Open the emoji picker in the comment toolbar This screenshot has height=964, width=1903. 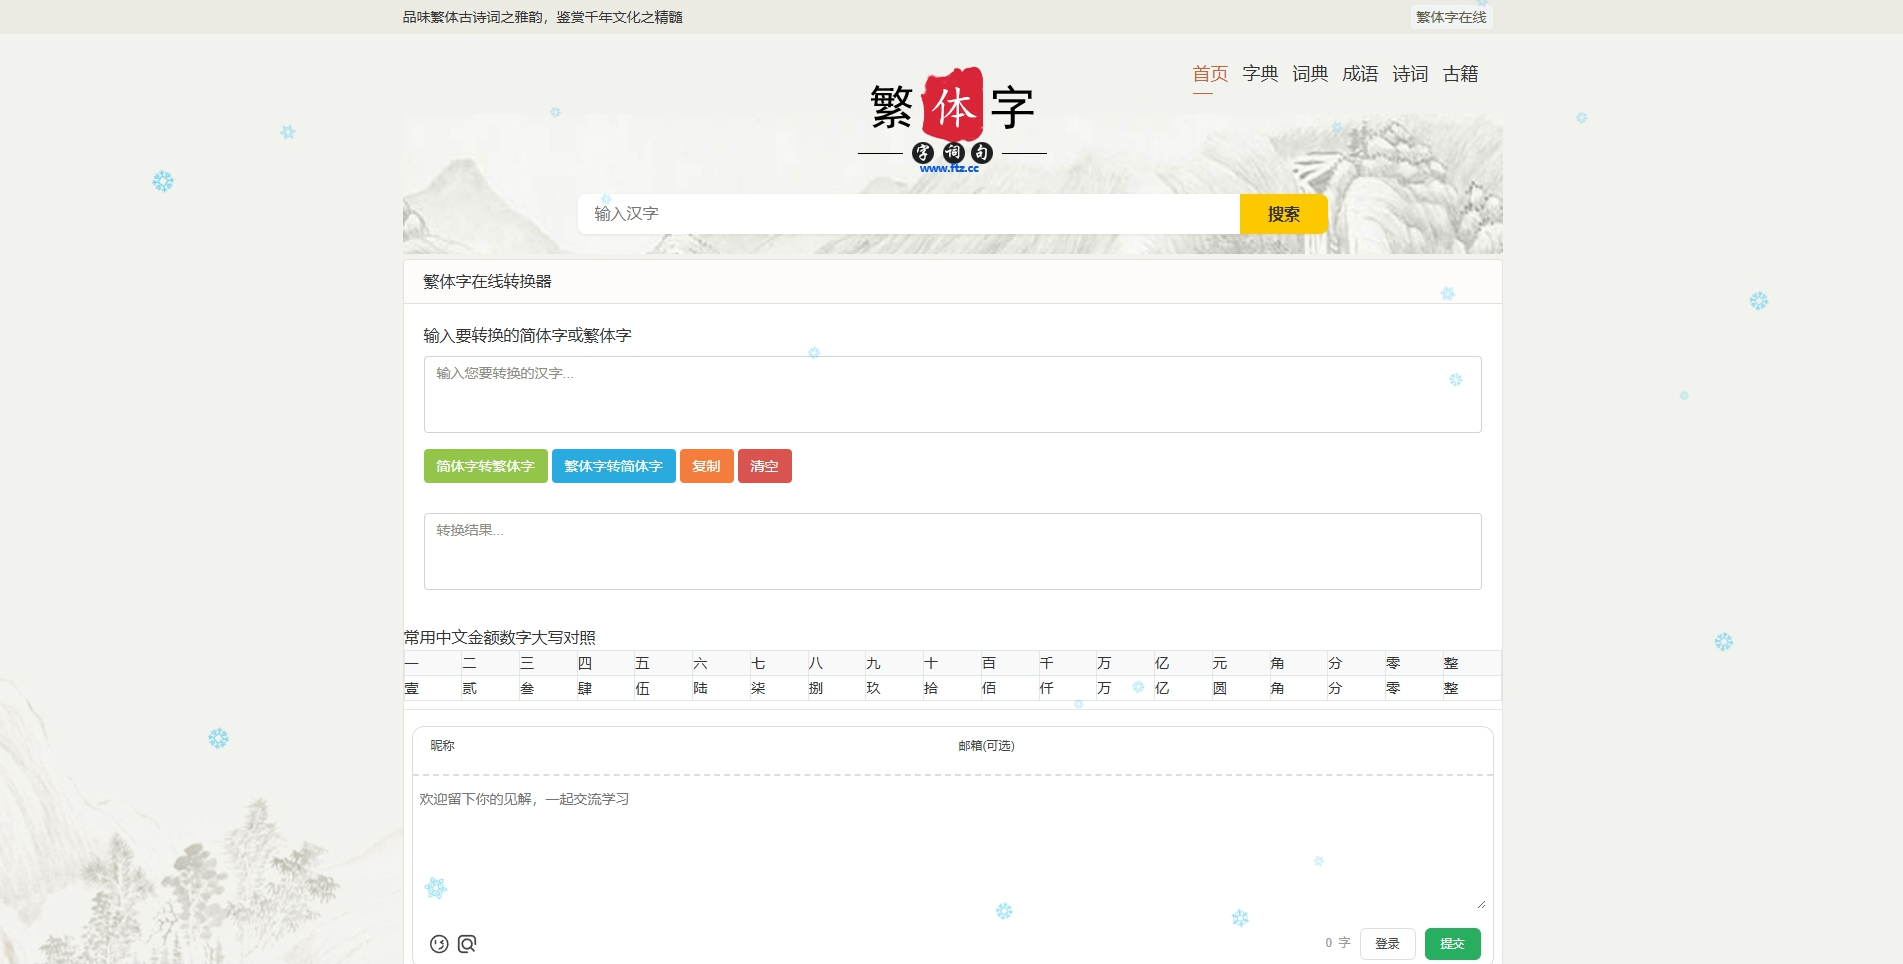pos(438,943)
